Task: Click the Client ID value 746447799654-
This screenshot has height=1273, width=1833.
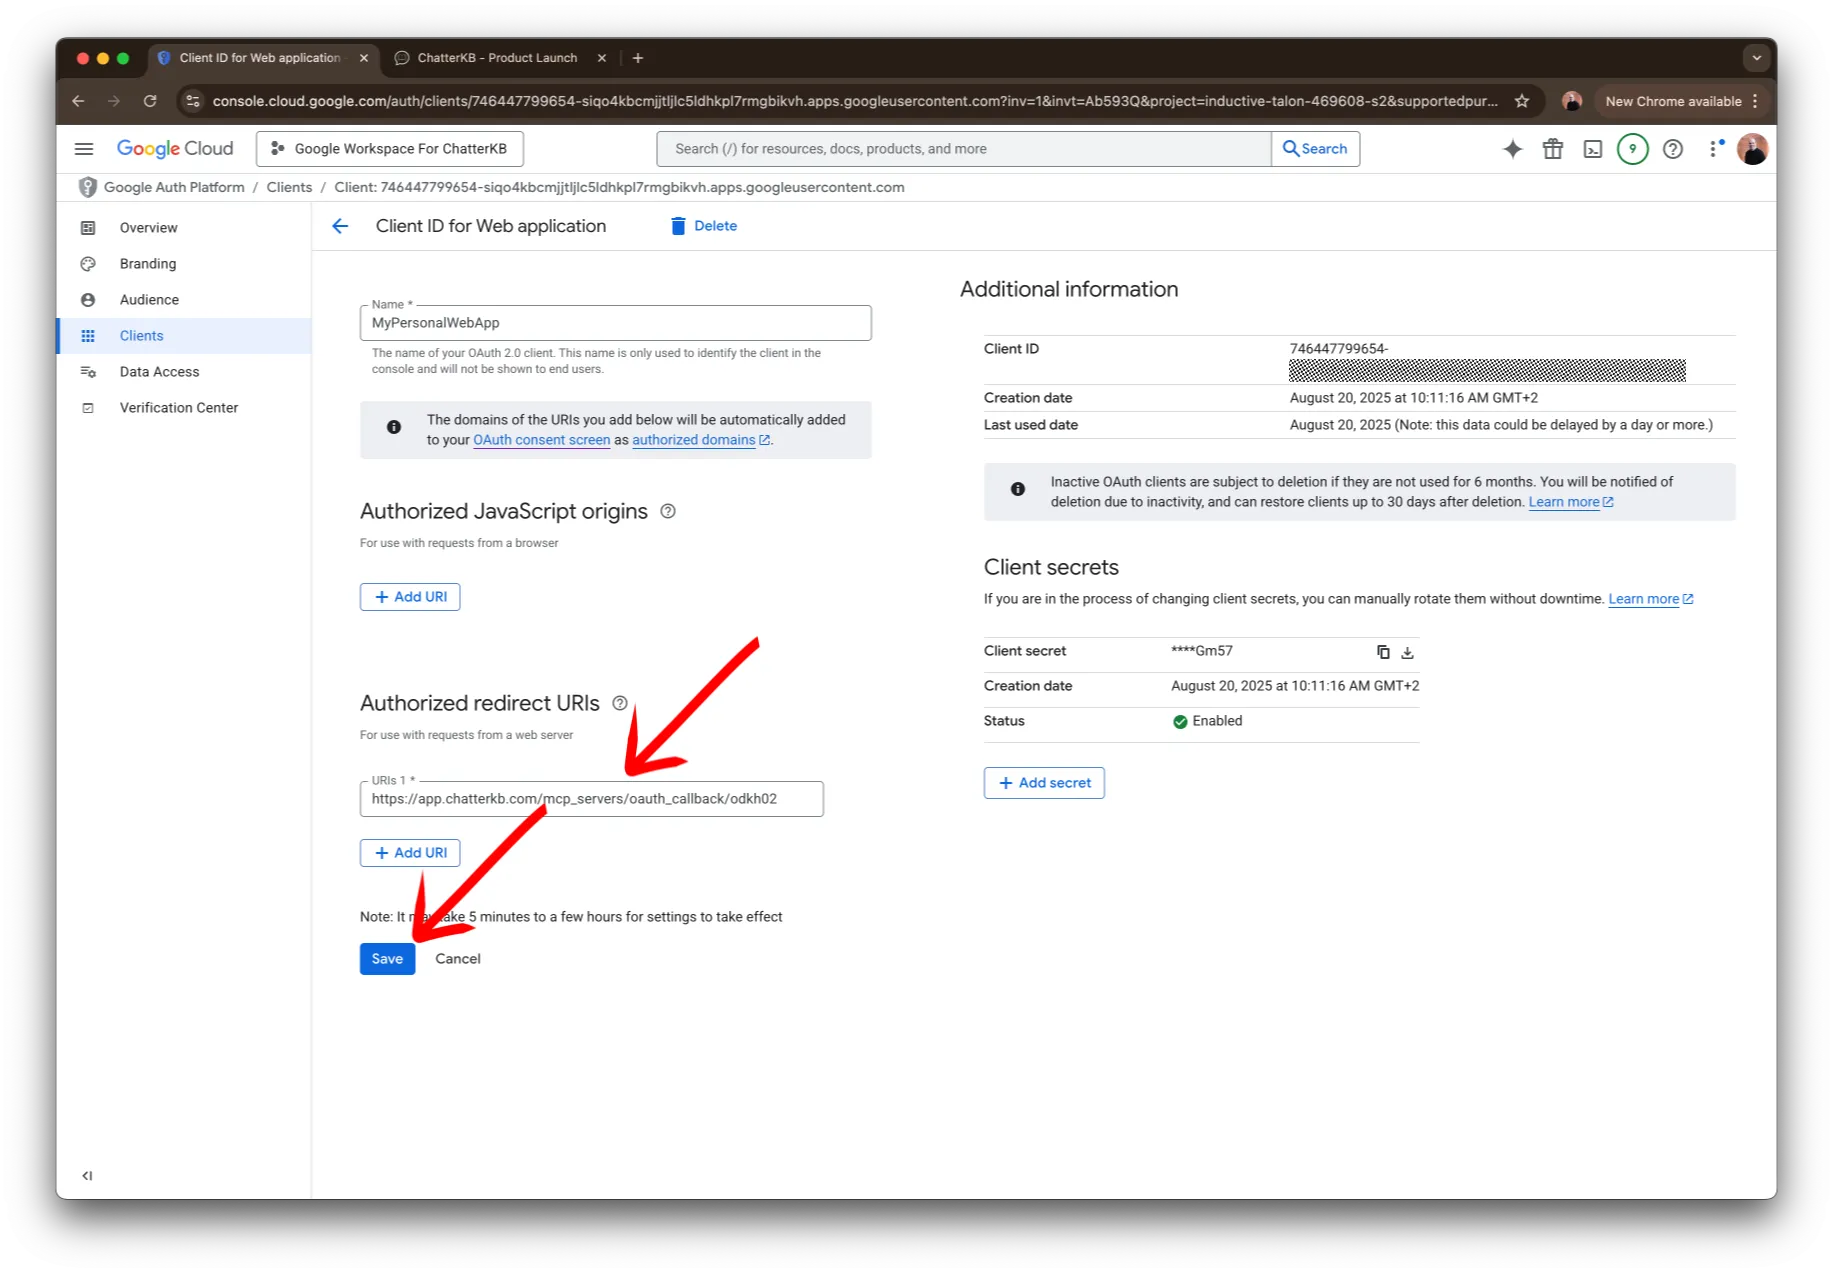Action: coord(1338,349)
